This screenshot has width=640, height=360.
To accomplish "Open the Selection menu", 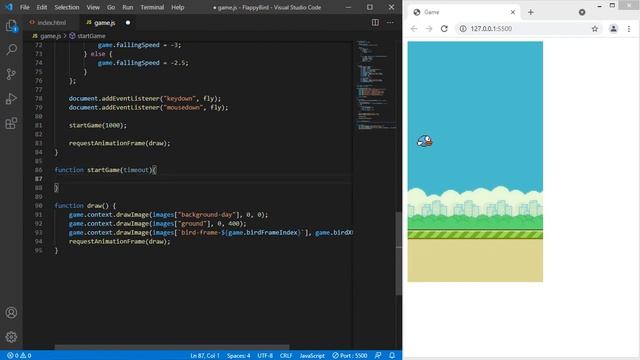I will (x=67, y=7).
